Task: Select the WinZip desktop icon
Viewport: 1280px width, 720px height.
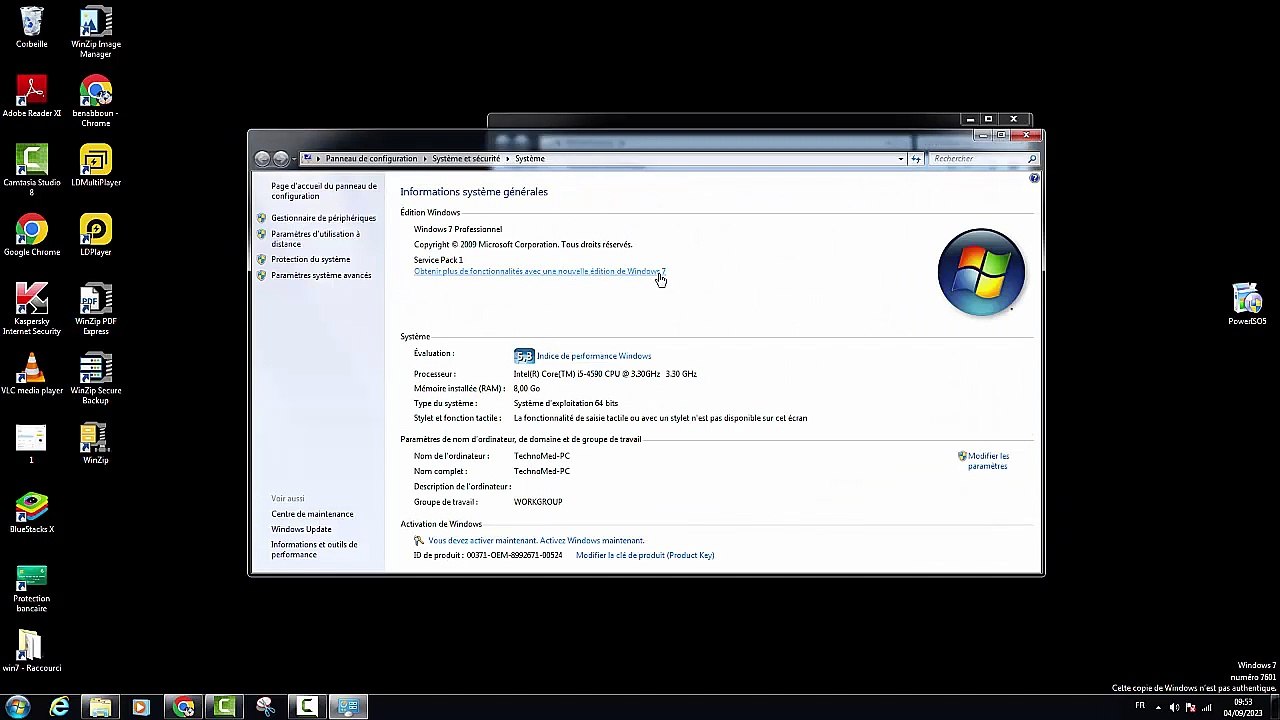Action: click(x=96, y=443)
